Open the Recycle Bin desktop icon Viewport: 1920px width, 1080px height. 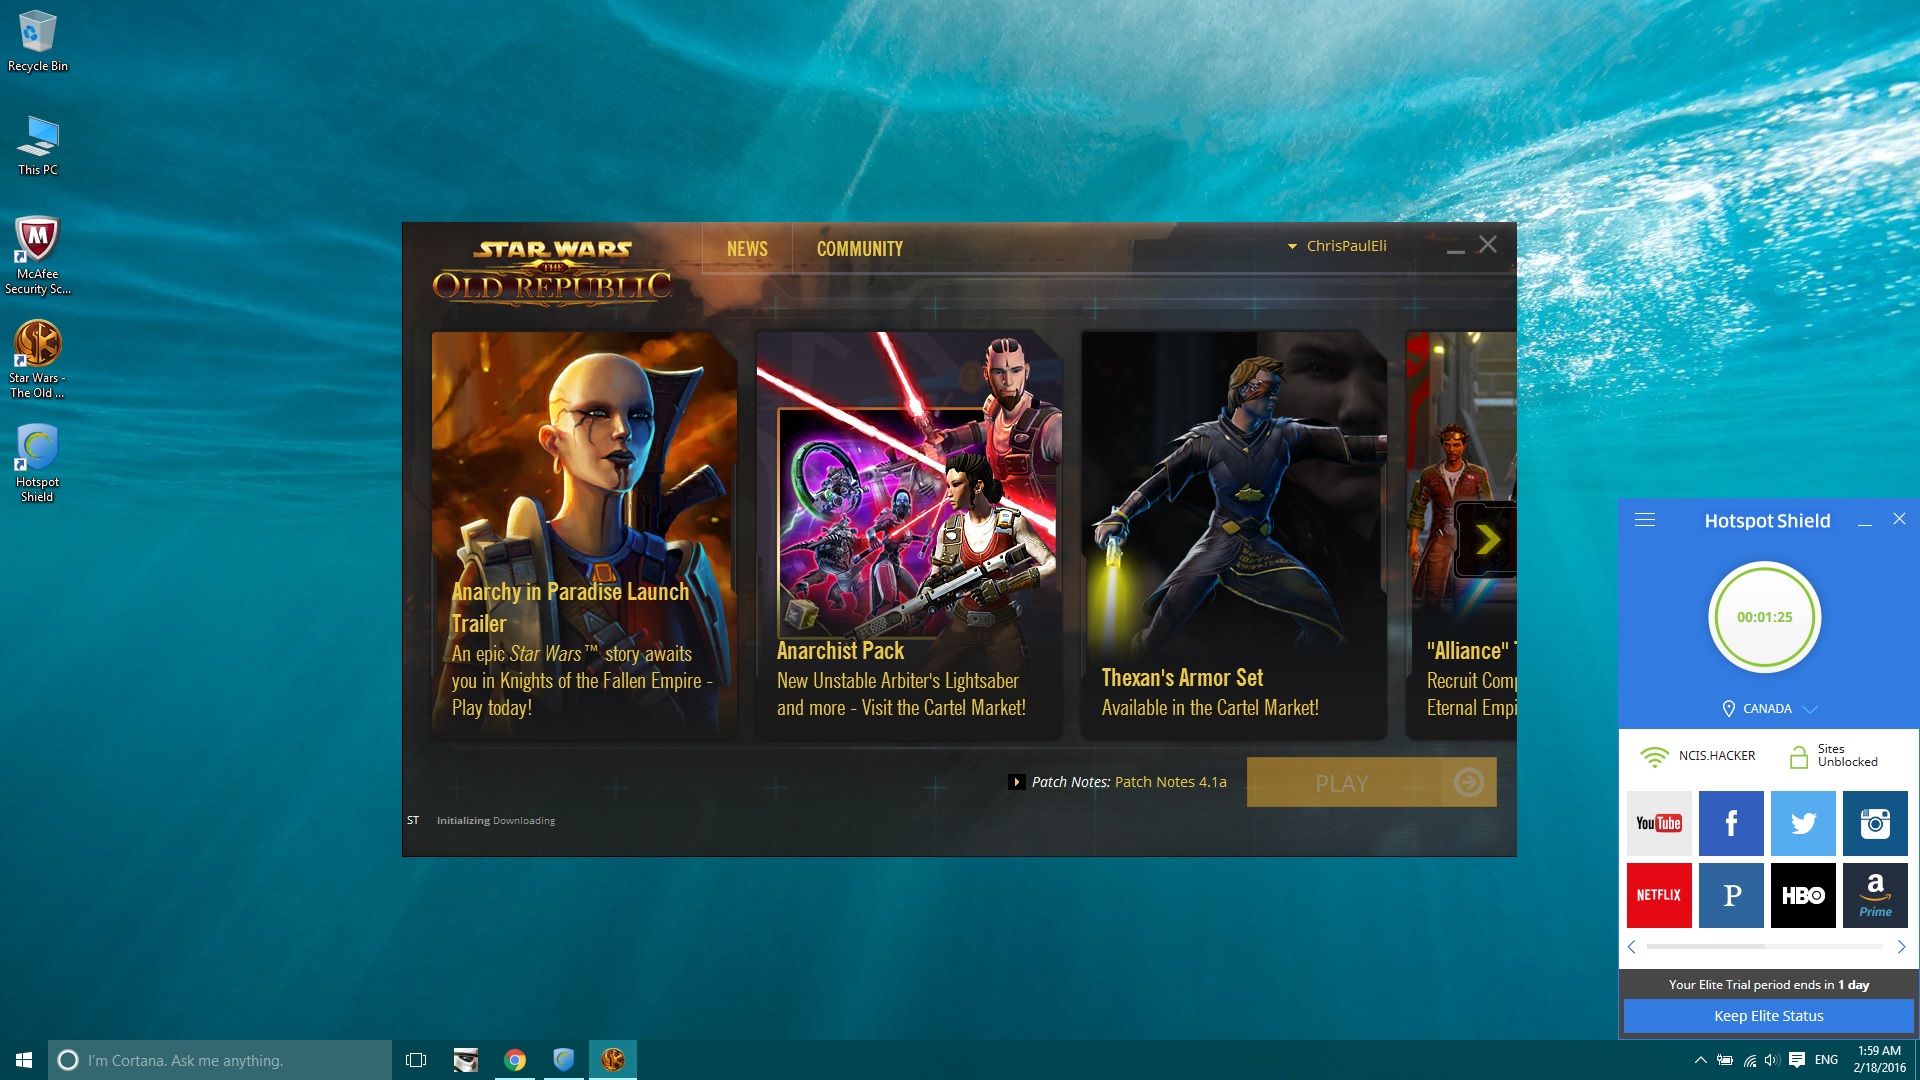[37, 41]
